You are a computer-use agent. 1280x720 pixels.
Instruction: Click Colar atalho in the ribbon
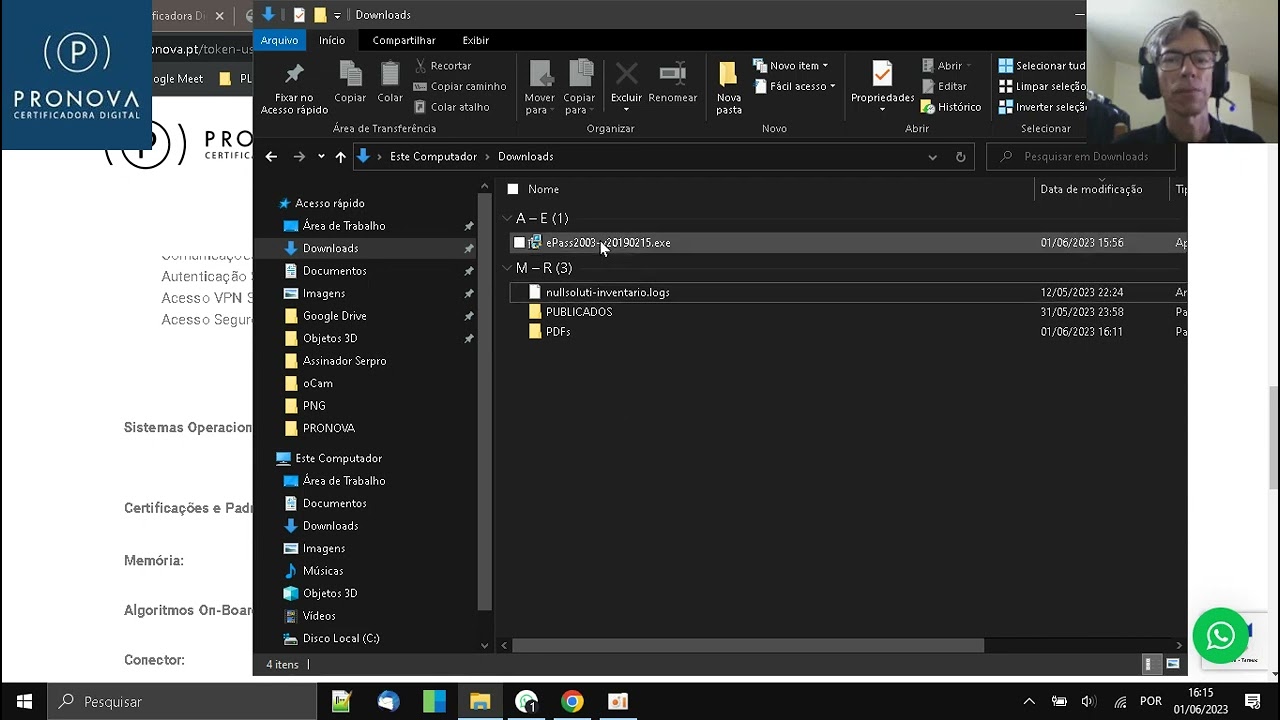tap(452, 107)
